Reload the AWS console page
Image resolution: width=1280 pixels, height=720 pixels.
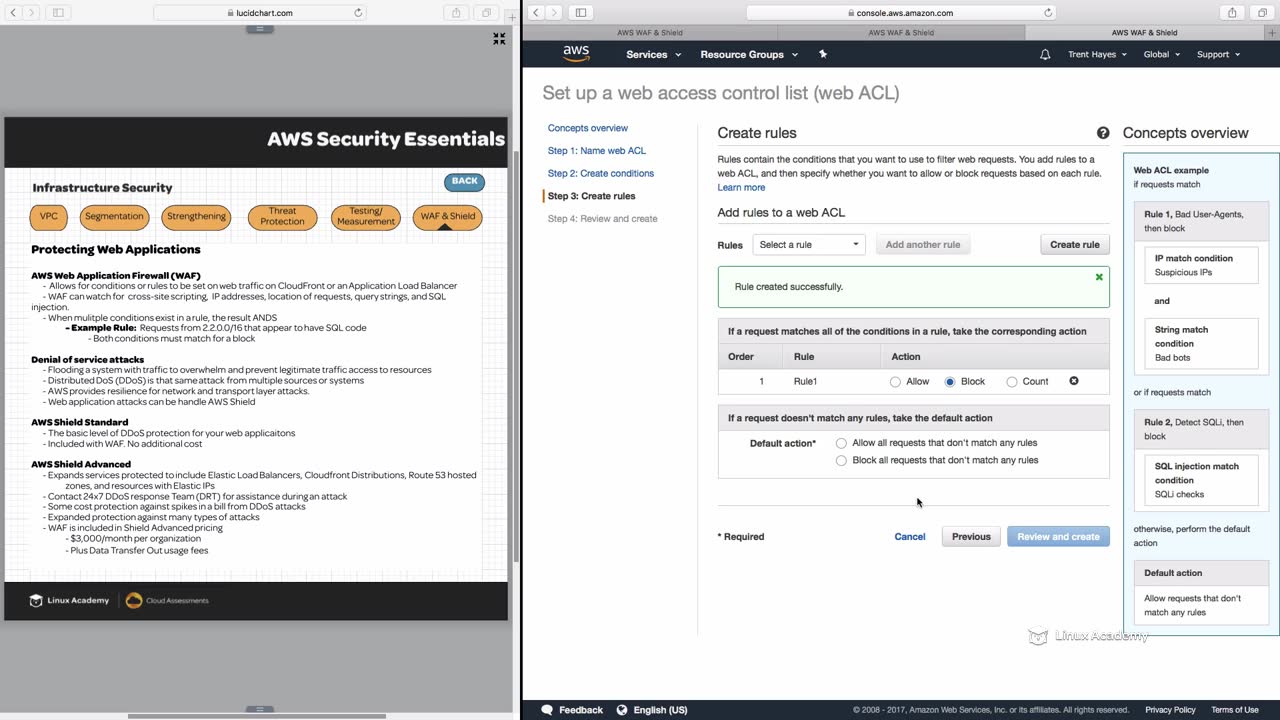1048,13
